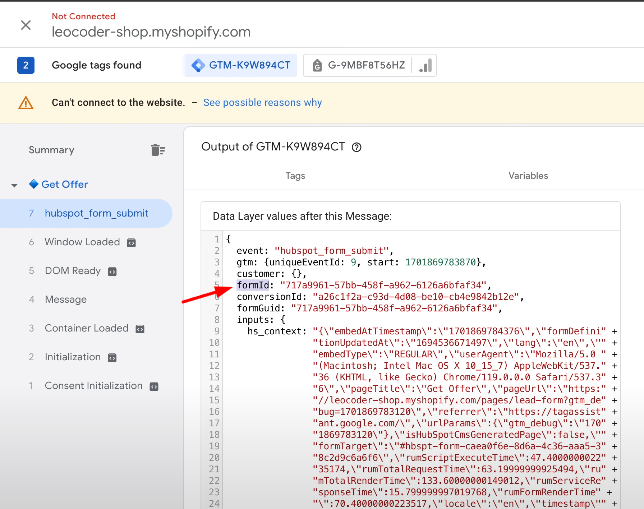
Task: Close the Tag Assistant debug session
Action: click(x=26, y=25)
